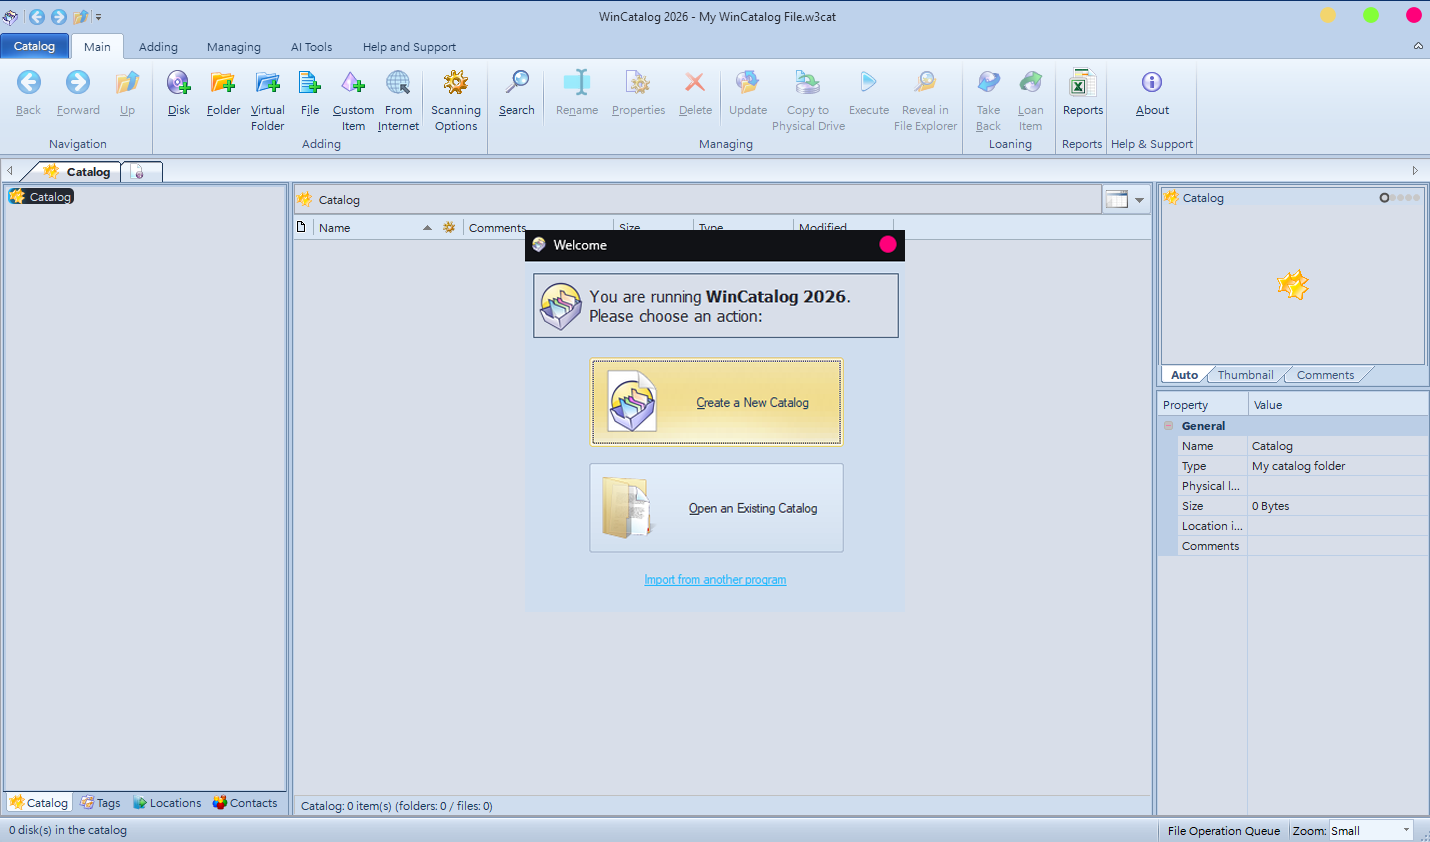Click the ribbon Forward navigation arrow

click(78, 93)
